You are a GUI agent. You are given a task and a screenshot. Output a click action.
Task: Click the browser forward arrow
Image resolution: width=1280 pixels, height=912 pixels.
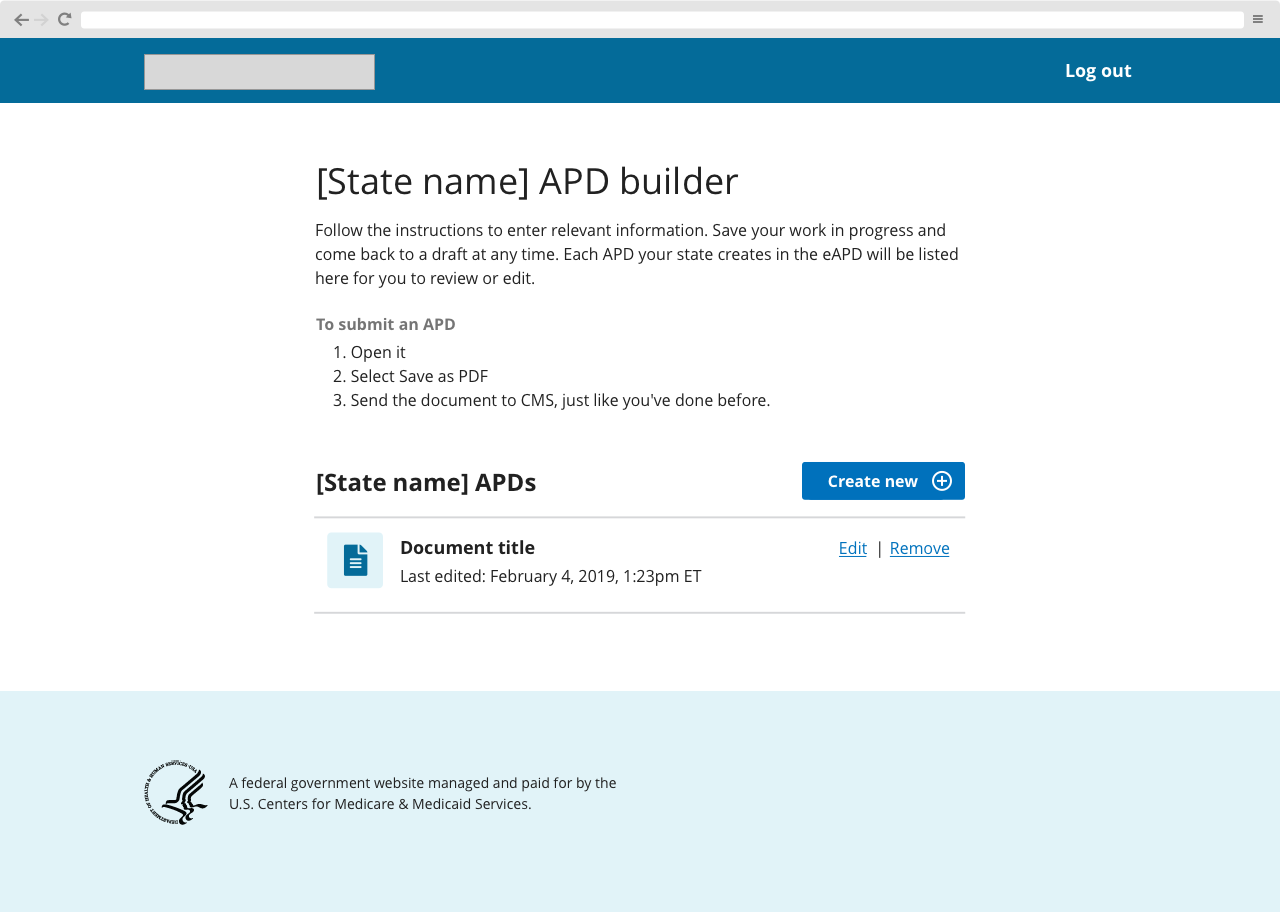pyautogui.click(x=41, y=18)
